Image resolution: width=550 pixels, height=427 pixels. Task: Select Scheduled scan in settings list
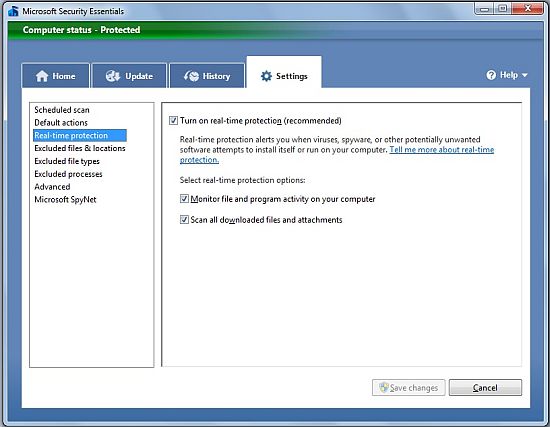(62, 110)
